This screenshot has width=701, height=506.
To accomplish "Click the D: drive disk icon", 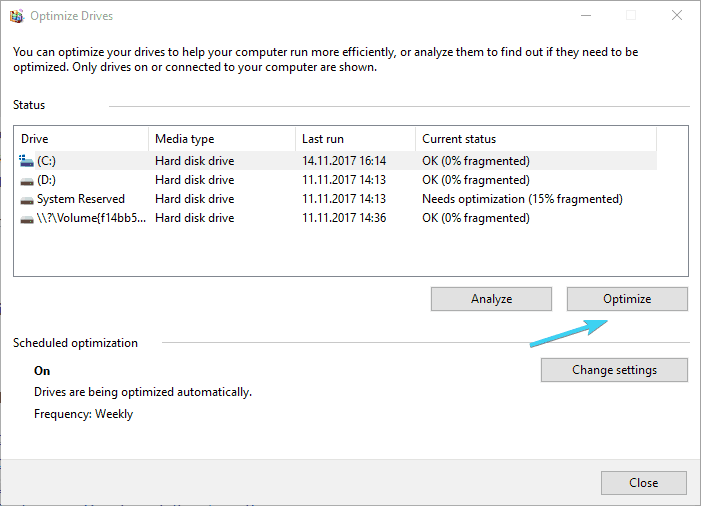I will 27,180.
